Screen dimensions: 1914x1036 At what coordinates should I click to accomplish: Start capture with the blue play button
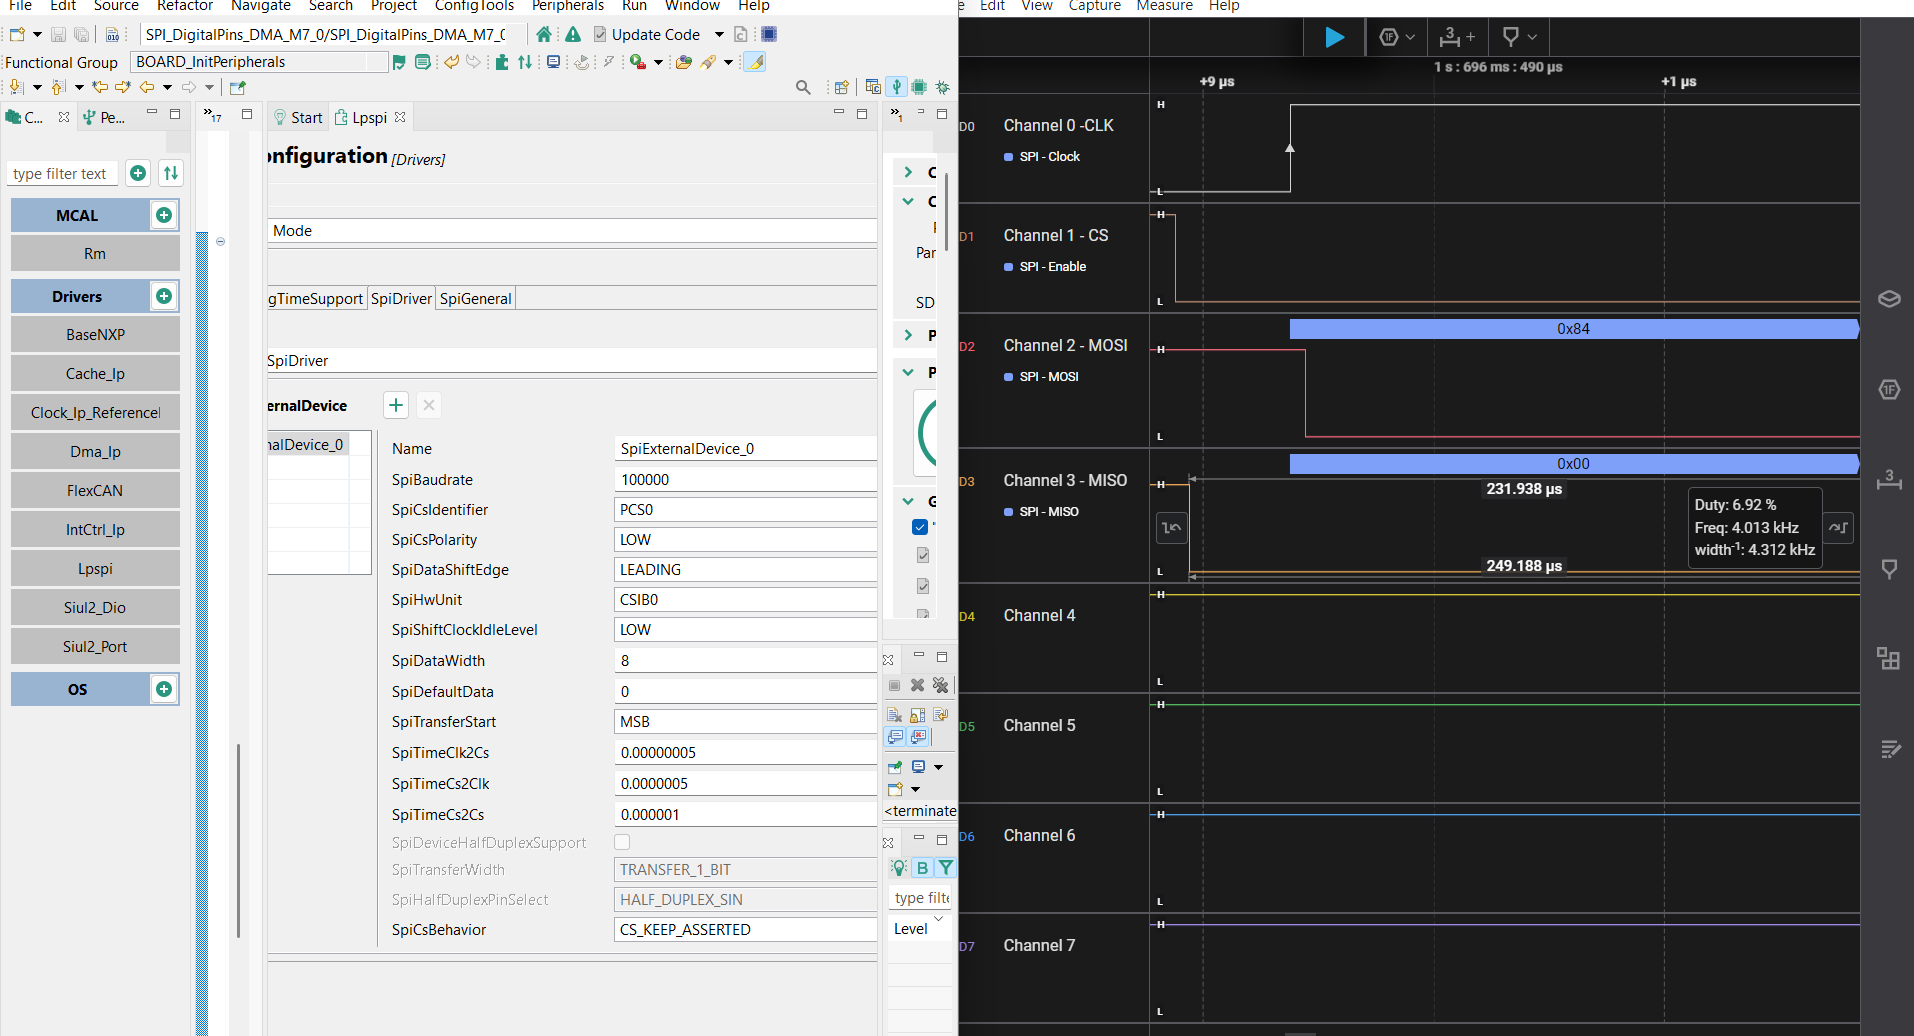click(x=1334, y=37)
